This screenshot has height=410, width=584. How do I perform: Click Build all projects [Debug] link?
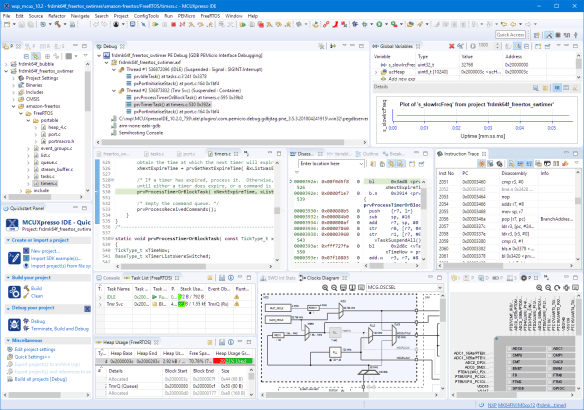point(41,379)
